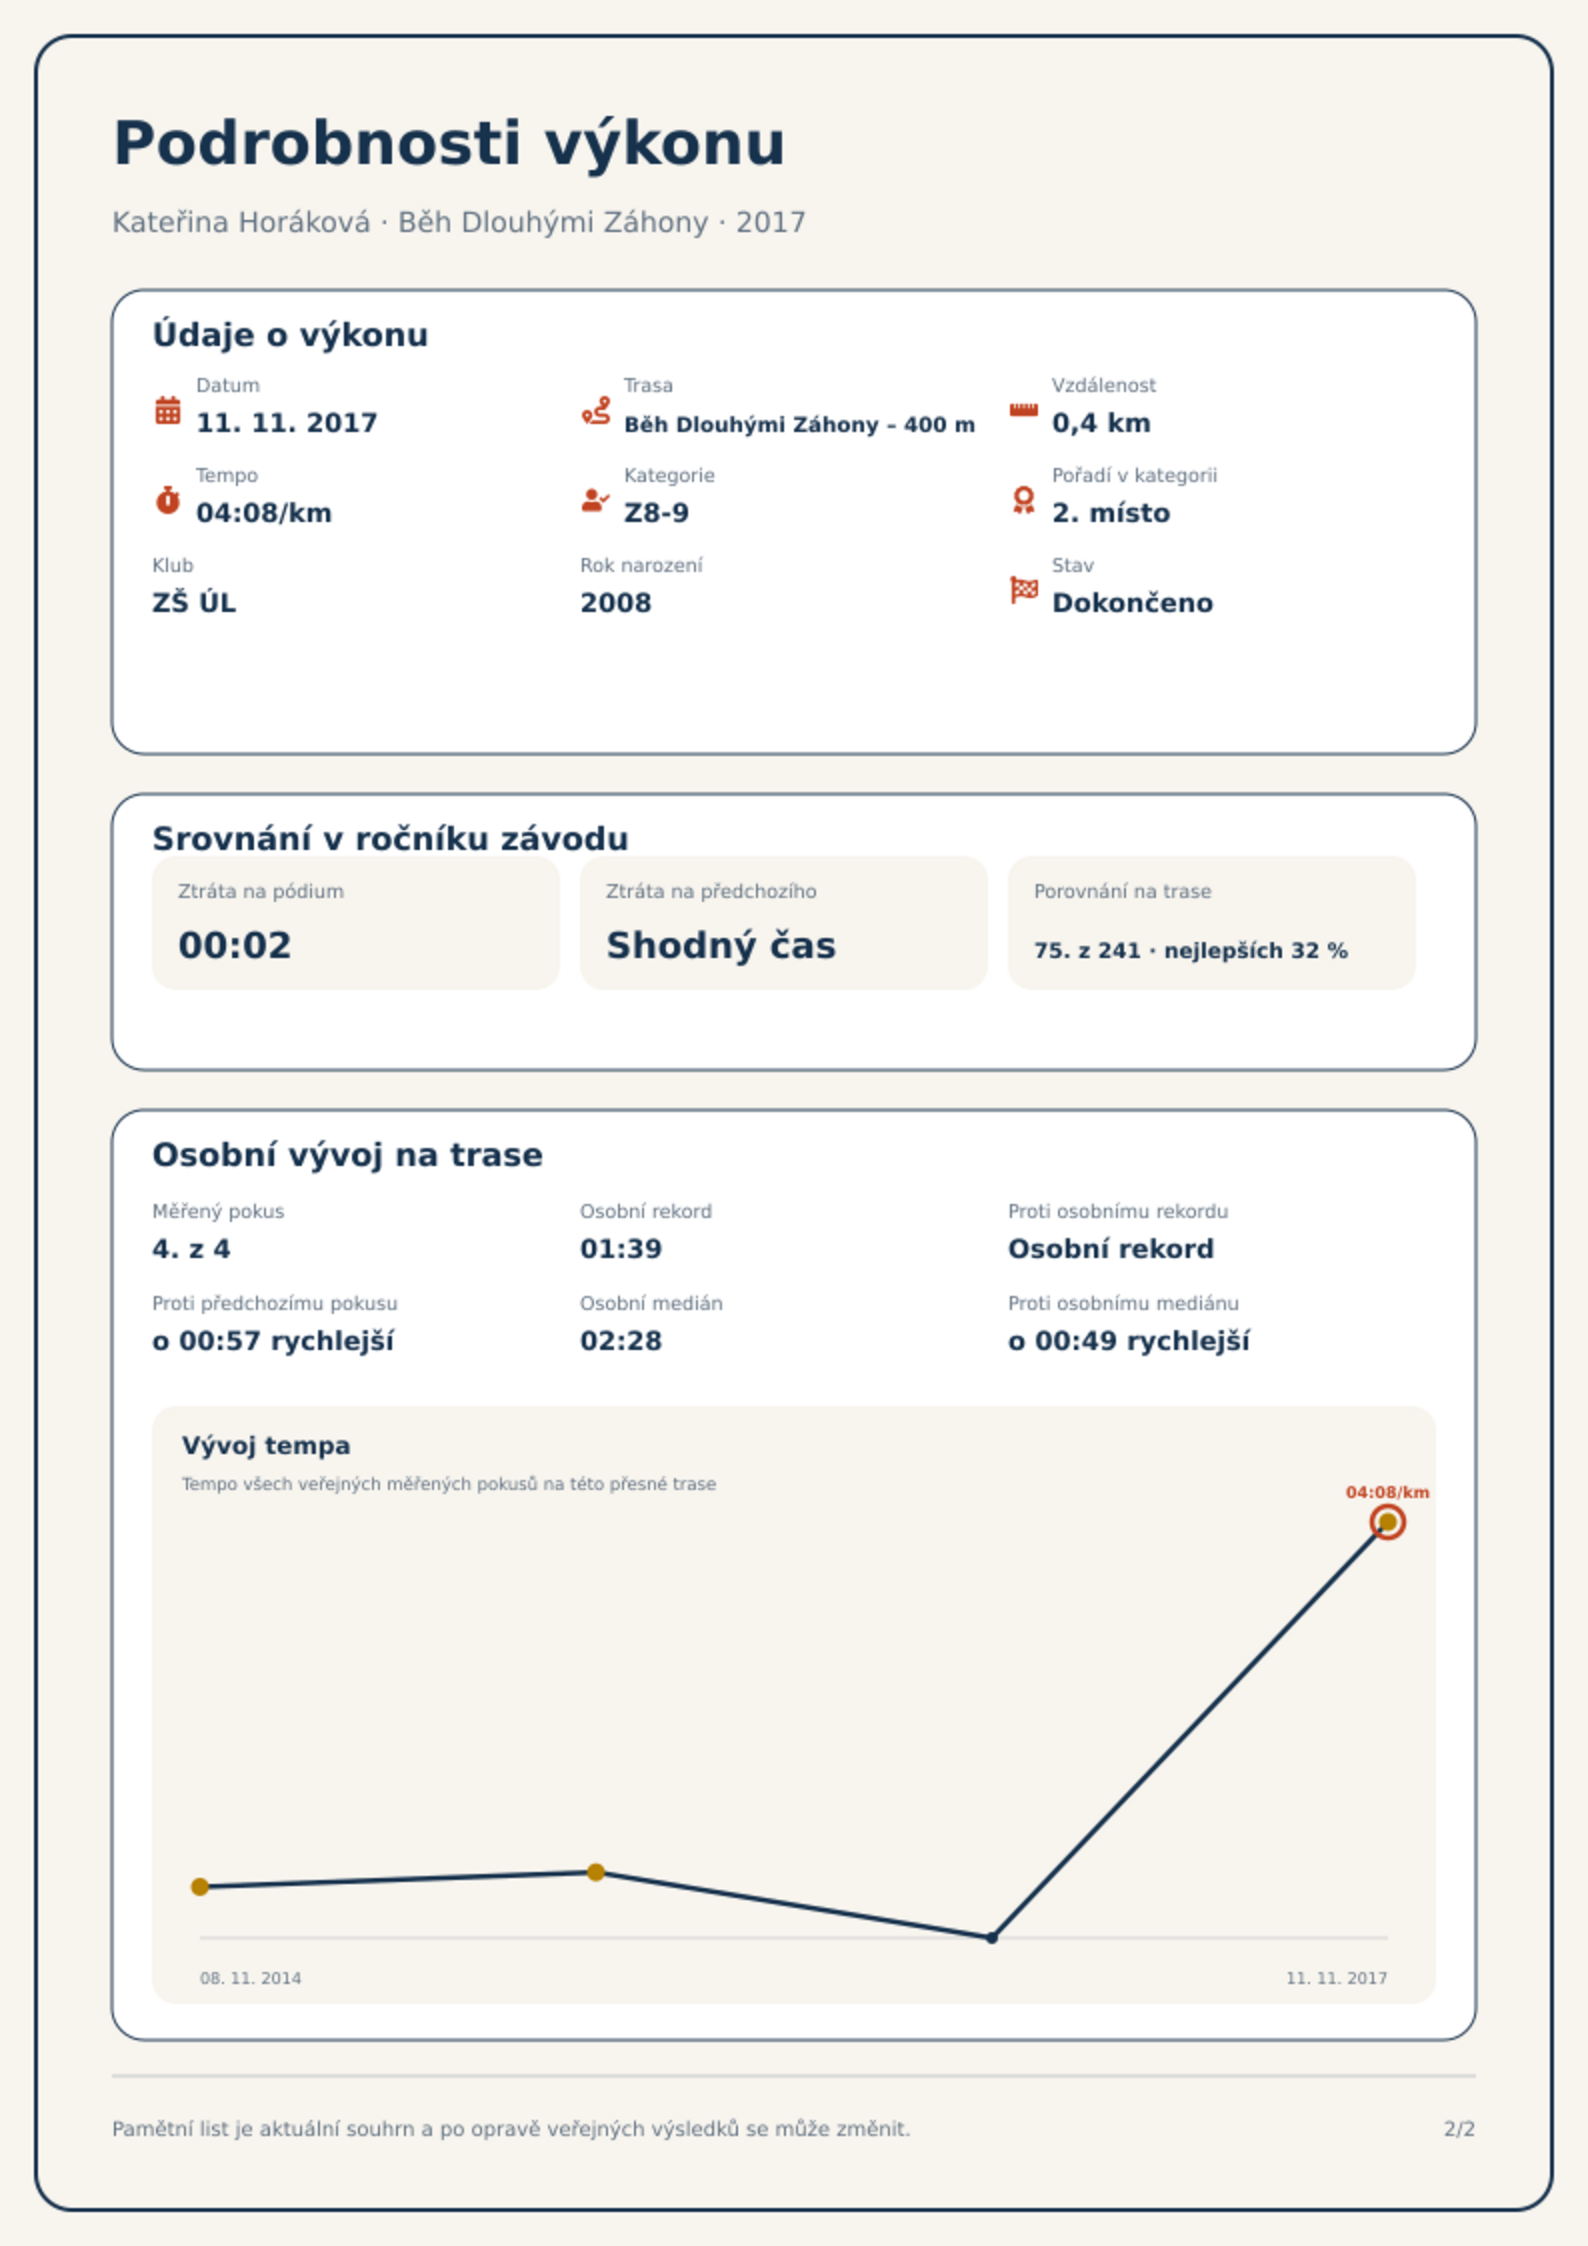Click the Vývoj tempa chart title
The width and height of the screenshot is (1588, 2246).
tap(266, 1446)
